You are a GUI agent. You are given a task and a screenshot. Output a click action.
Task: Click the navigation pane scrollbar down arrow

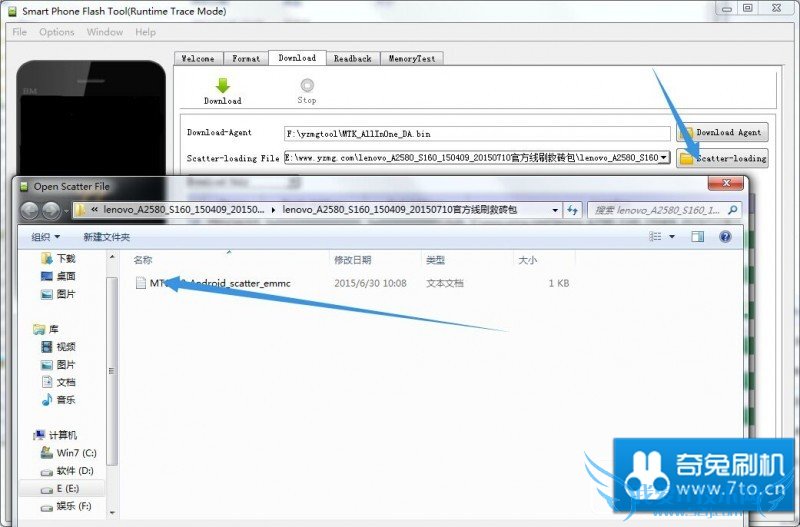coord(112,513)
